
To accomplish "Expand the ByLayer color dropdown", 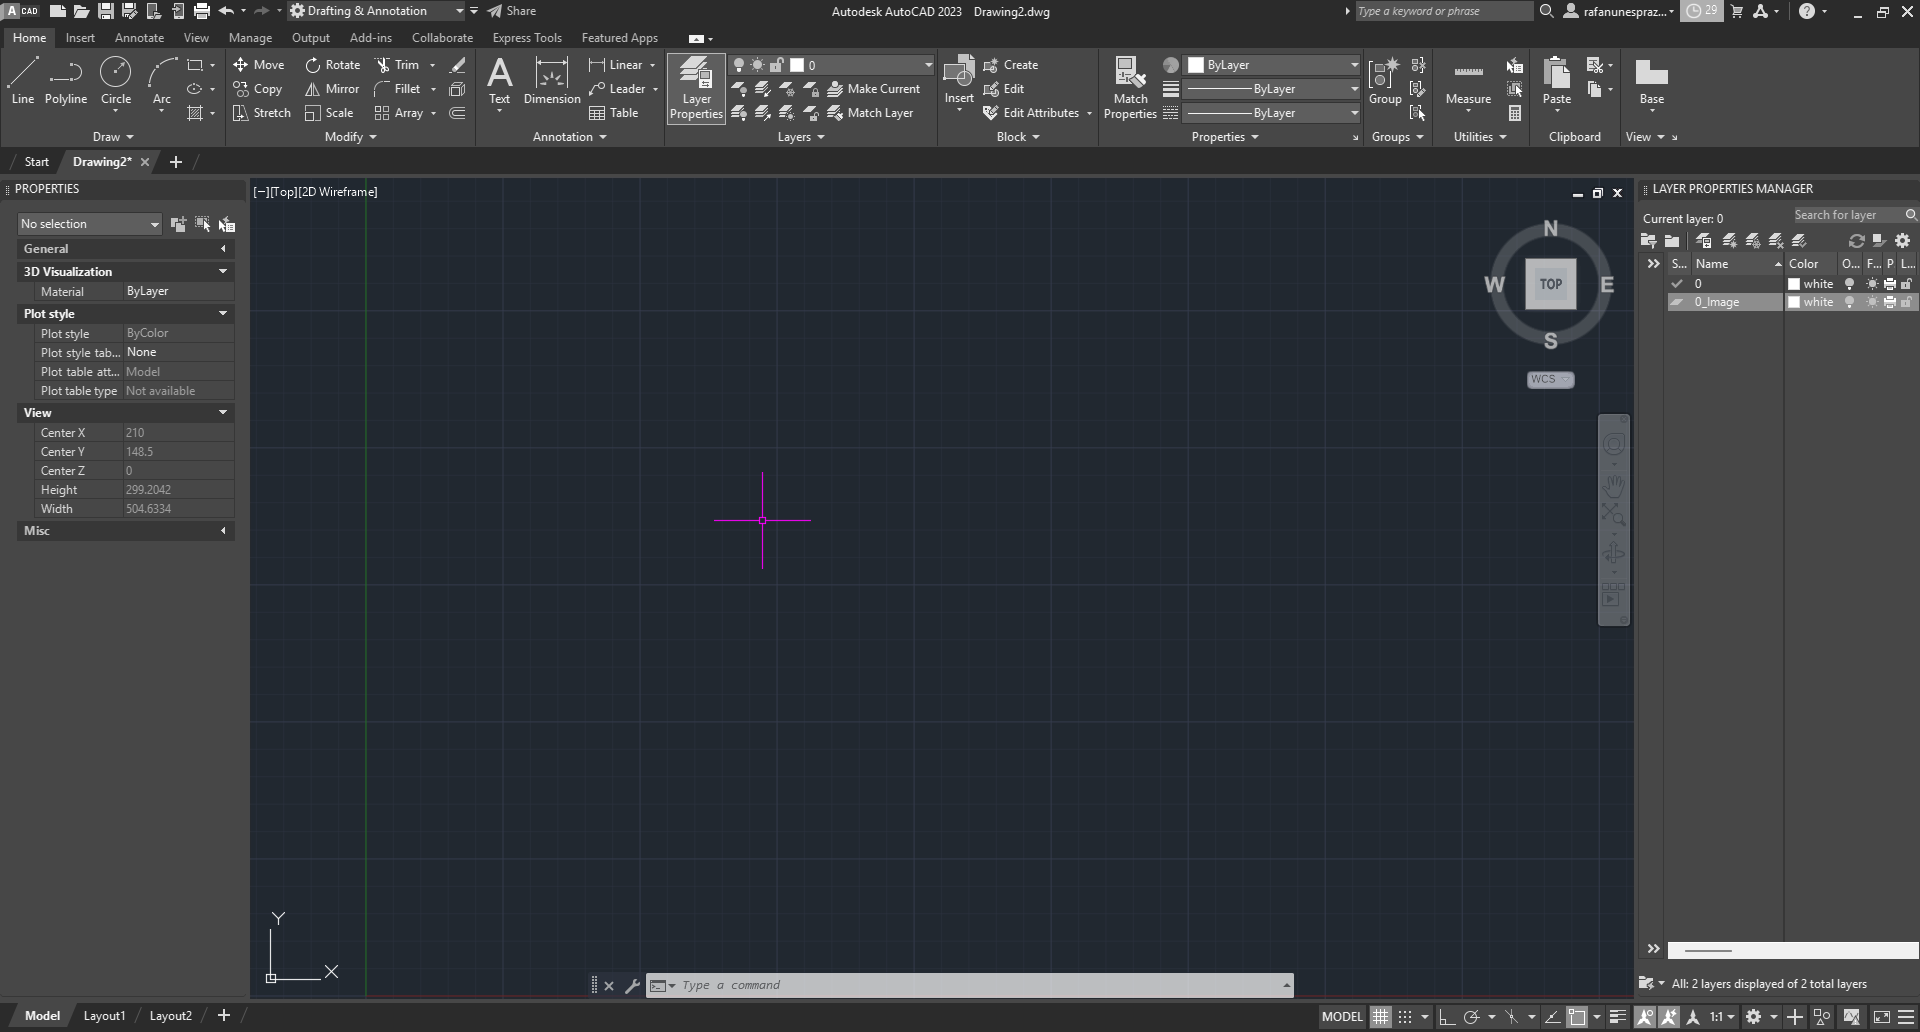I will (x=1354, y=64).
